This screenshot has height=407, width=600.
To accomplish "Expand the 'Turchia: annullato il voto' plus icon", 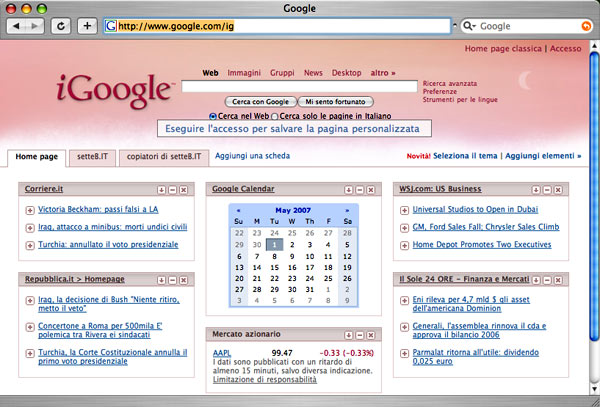I will [x=30, y=245].
